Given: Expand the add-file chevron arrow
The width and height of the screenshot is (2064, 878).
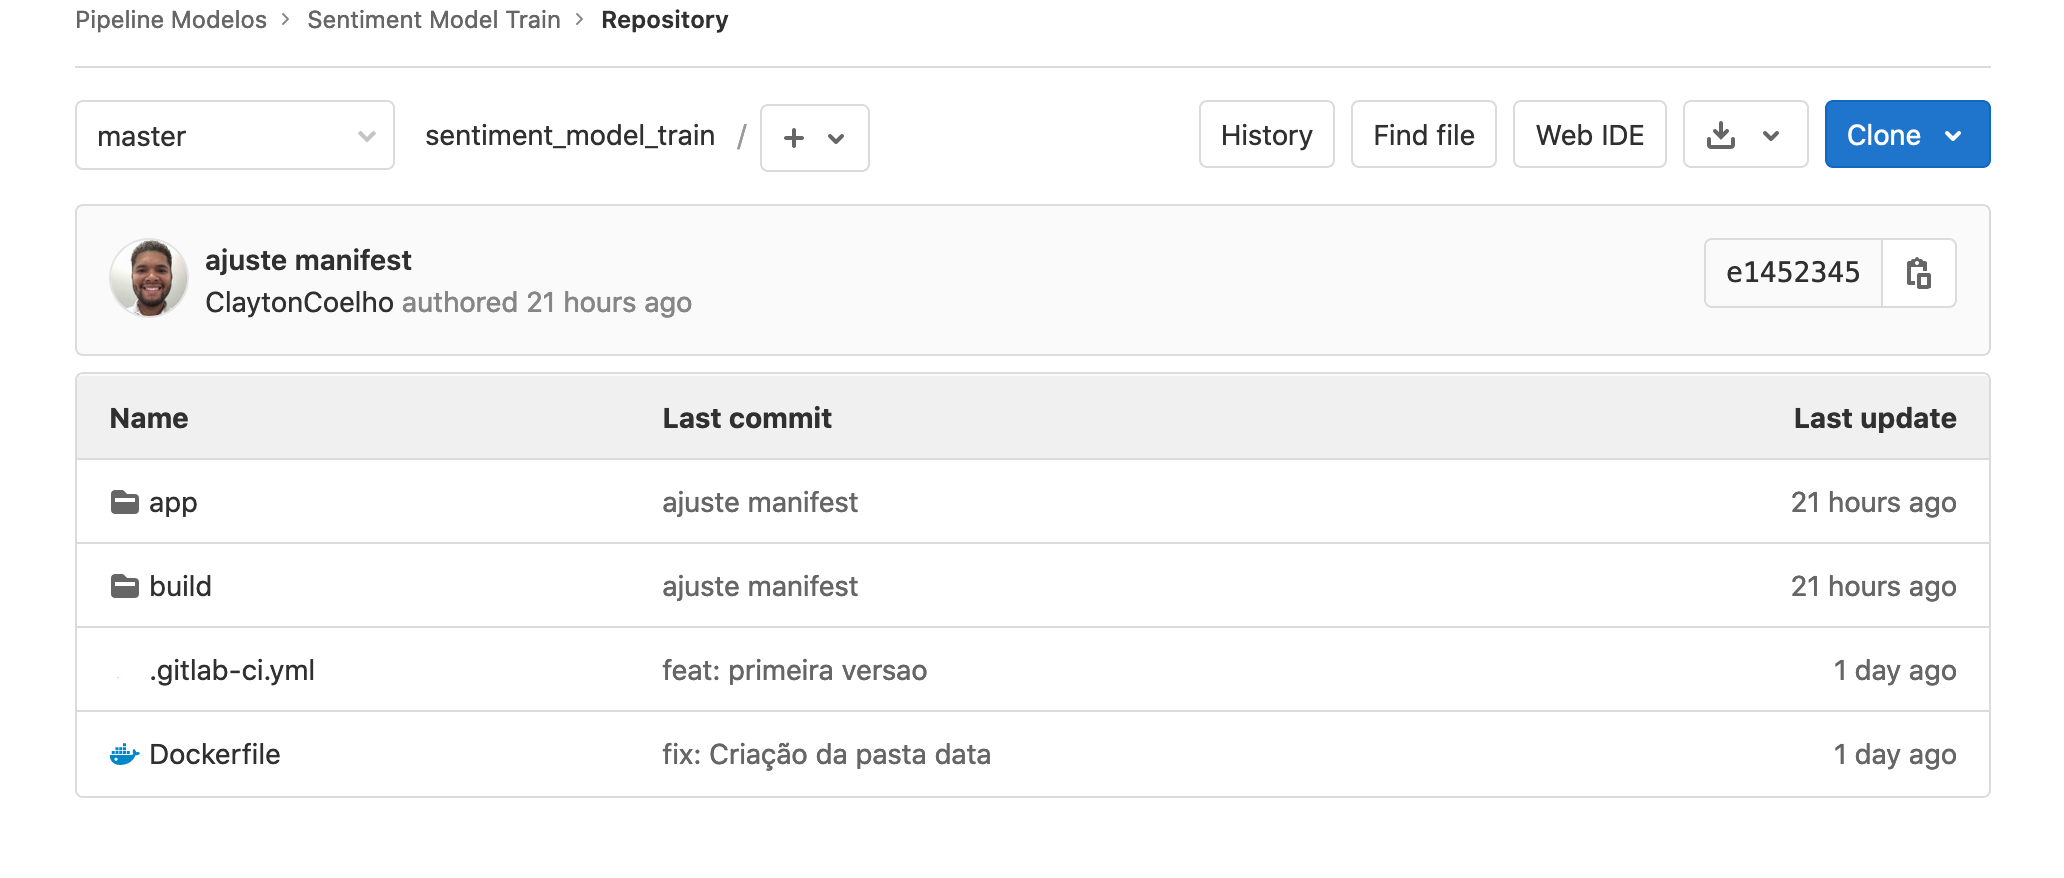Looking at the screenshot, I should [x=836, y=139].
